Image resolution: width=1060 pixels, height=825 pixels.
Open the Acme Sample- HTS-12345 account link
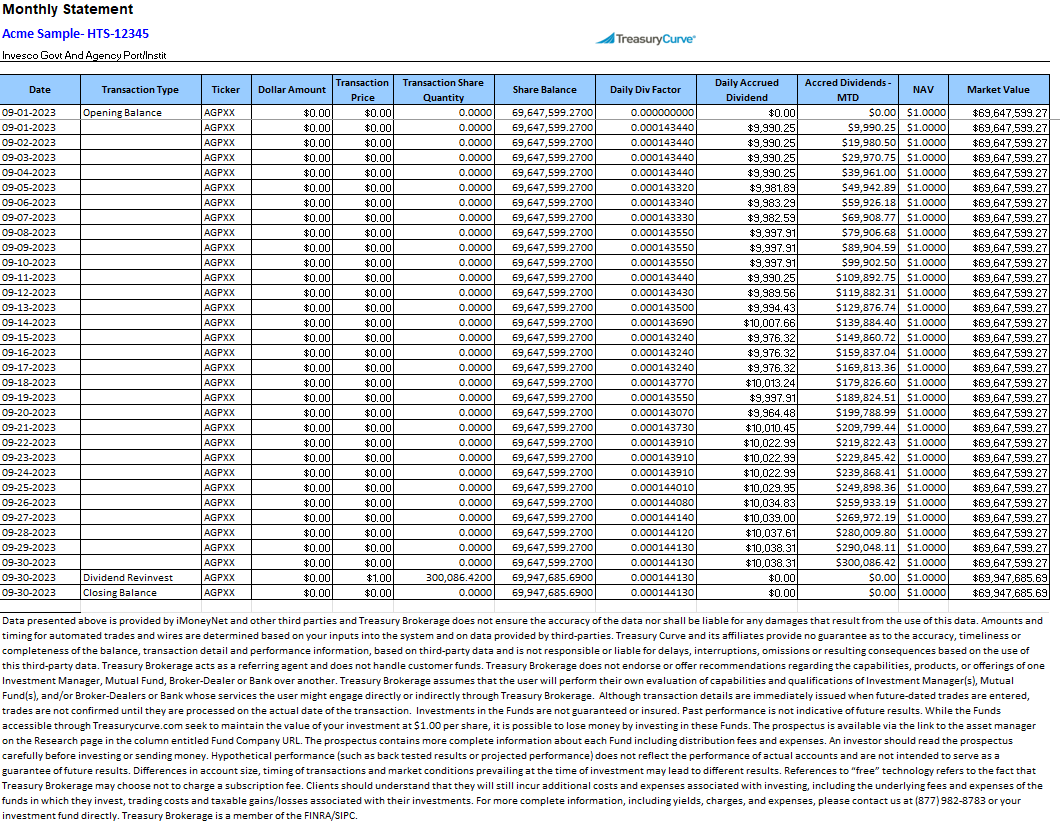75,34
